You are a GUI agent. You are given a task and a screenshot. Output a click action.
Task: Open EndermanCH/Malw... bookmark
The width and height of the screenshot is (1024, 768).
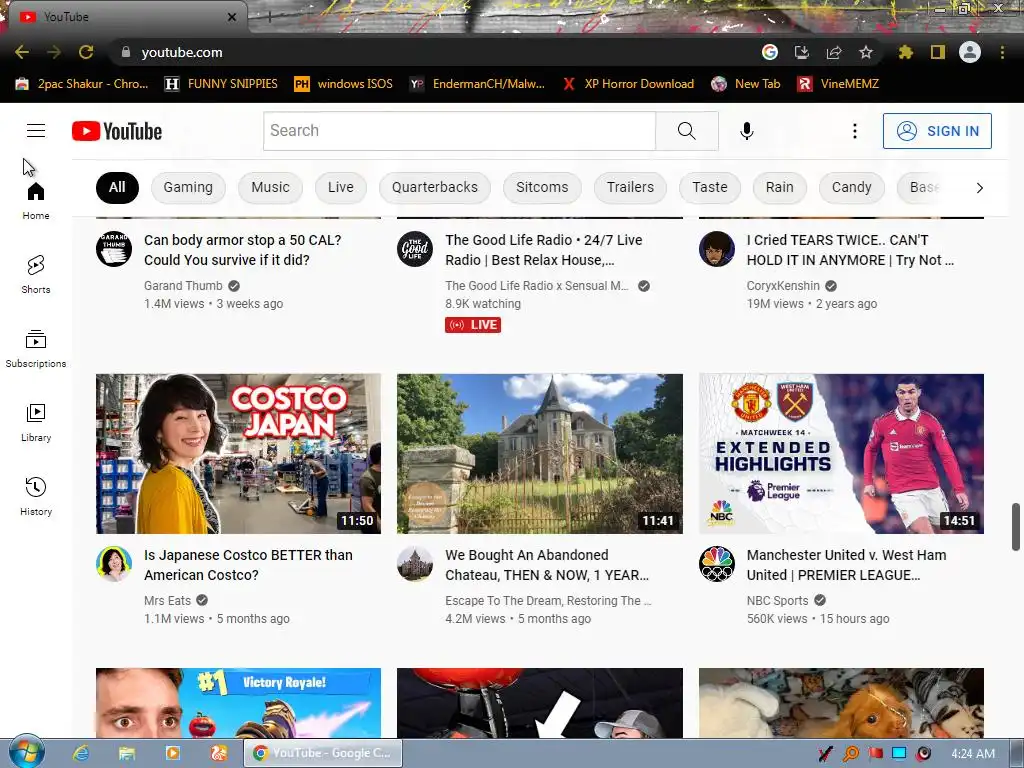click(477, 84)
